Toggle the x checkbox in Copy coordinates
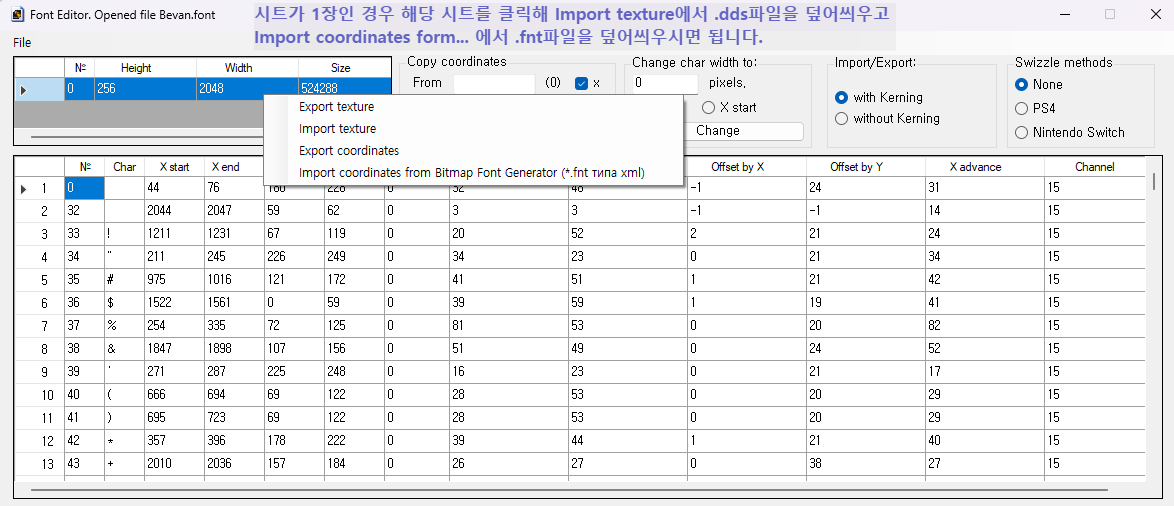Image resolution: width=1174 pixels, height=506 pixels. coord(581,83)
